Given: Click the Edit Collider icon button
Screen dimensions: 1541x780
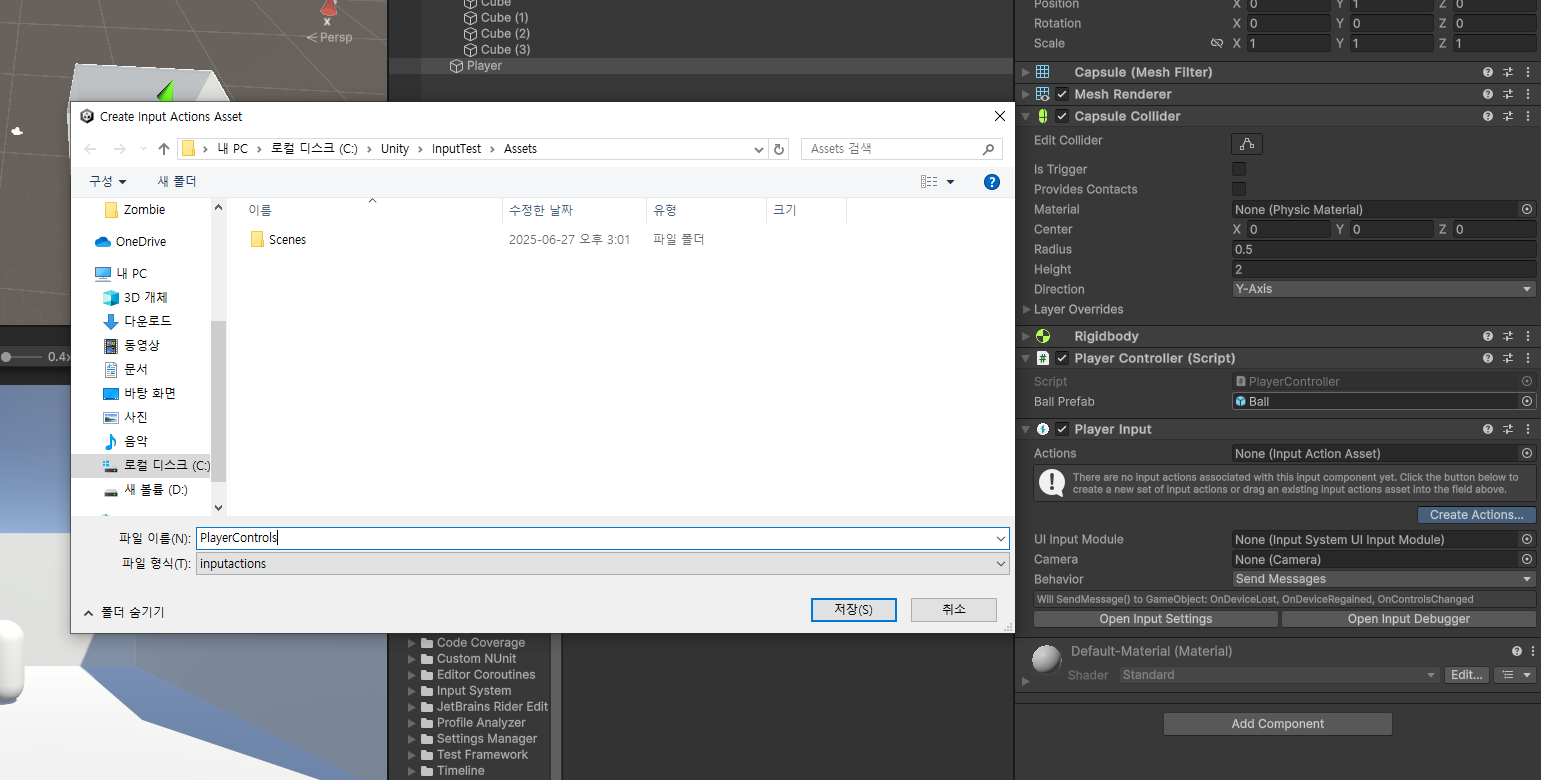Looking at the screenshot, I should (x=1246, y=143).
